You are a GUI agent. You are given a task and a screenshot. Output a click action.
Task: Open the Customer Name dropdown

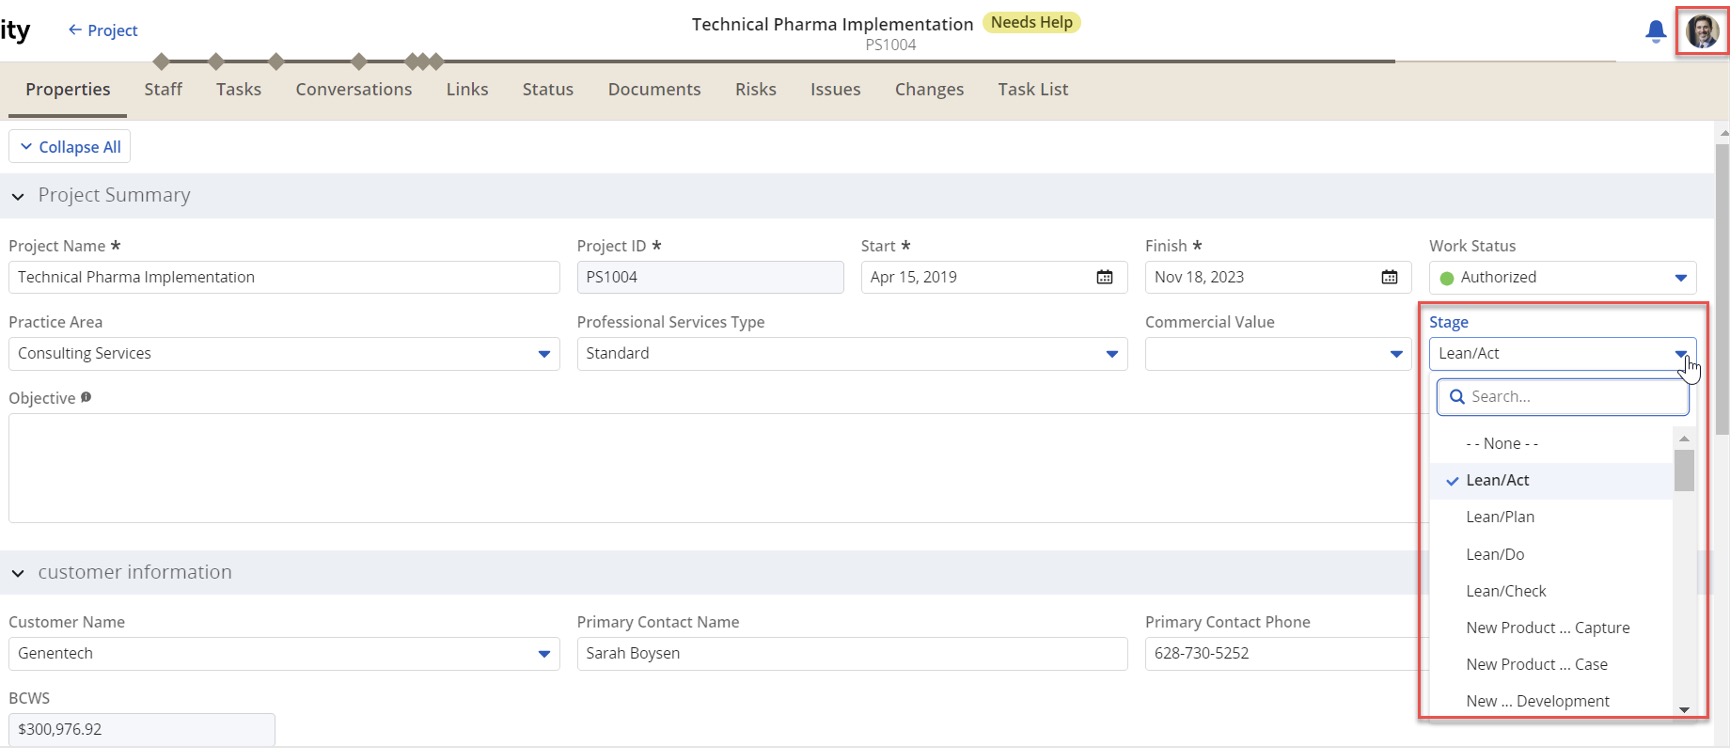coord(546,656)
